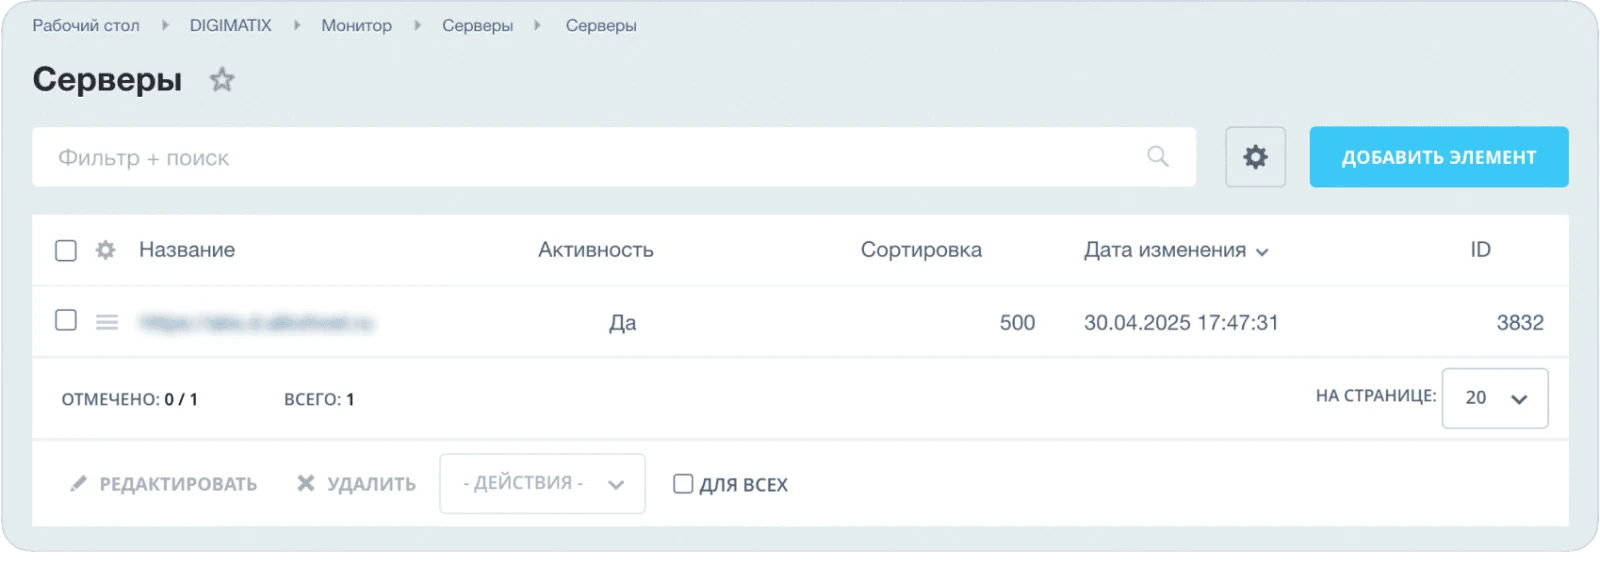Enable the Для всех checkbox
This screenshot has height=582, width=1600.
[683, 484]
